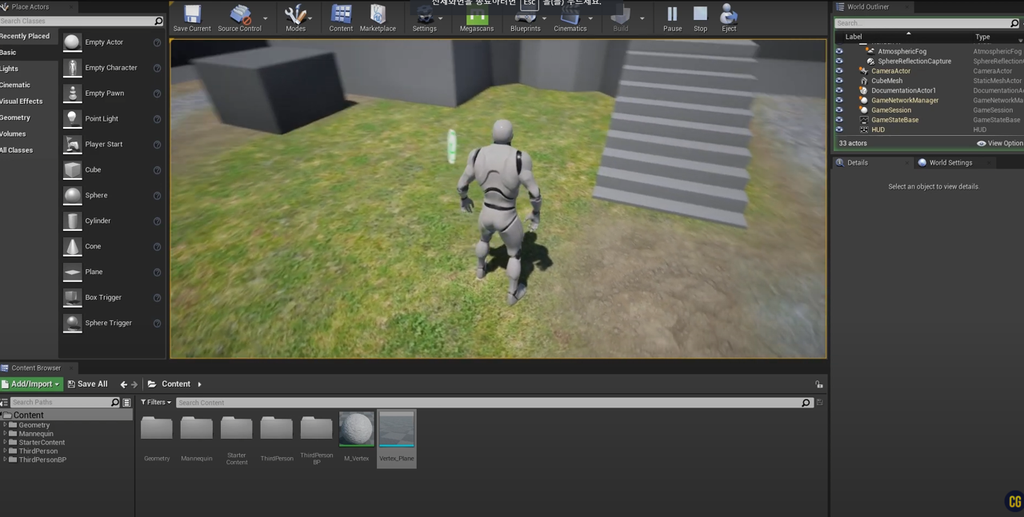The width and height of the screenshot is (1024, 517).
Task: Toggle visibility of GameNetworkManager
Action: pyautogui.click(x=839, y=100)
